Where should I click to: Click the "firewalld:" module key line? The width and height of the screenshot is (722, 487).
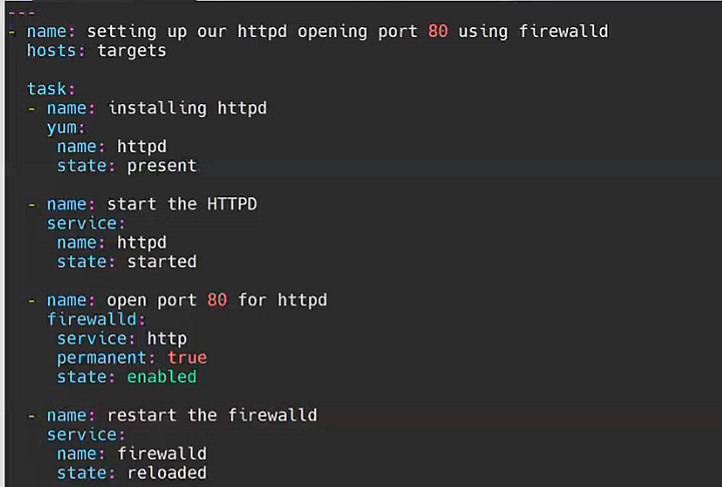point(97,319)
